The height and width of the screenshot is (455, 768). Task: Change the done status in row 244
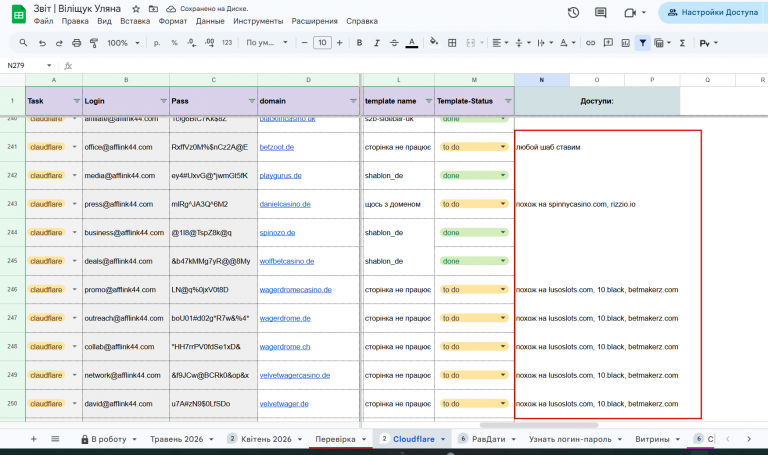473,233
